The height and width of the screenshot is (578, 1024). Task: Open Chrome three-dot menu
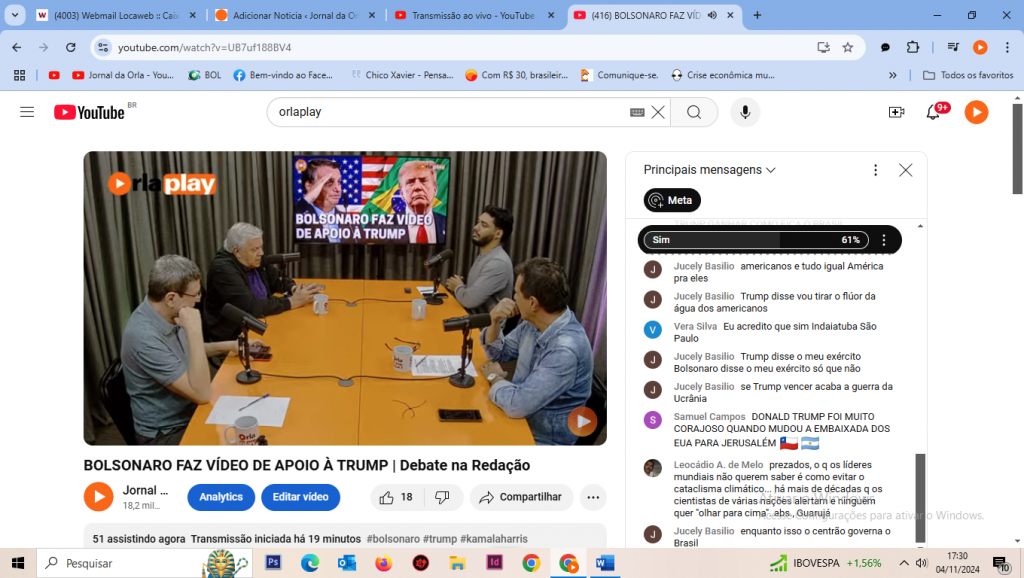(1007, 48)
